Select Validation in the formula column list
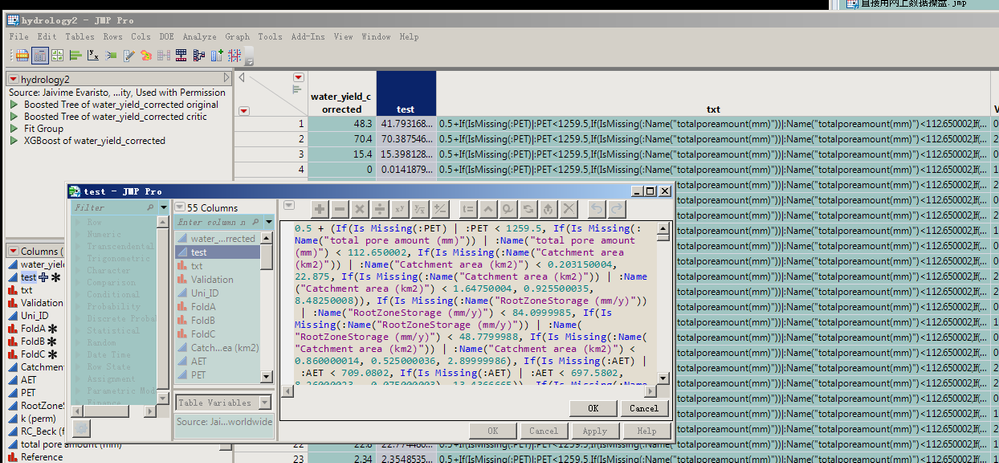This screenshot has height=463, width=999. [x=211, y=280]
